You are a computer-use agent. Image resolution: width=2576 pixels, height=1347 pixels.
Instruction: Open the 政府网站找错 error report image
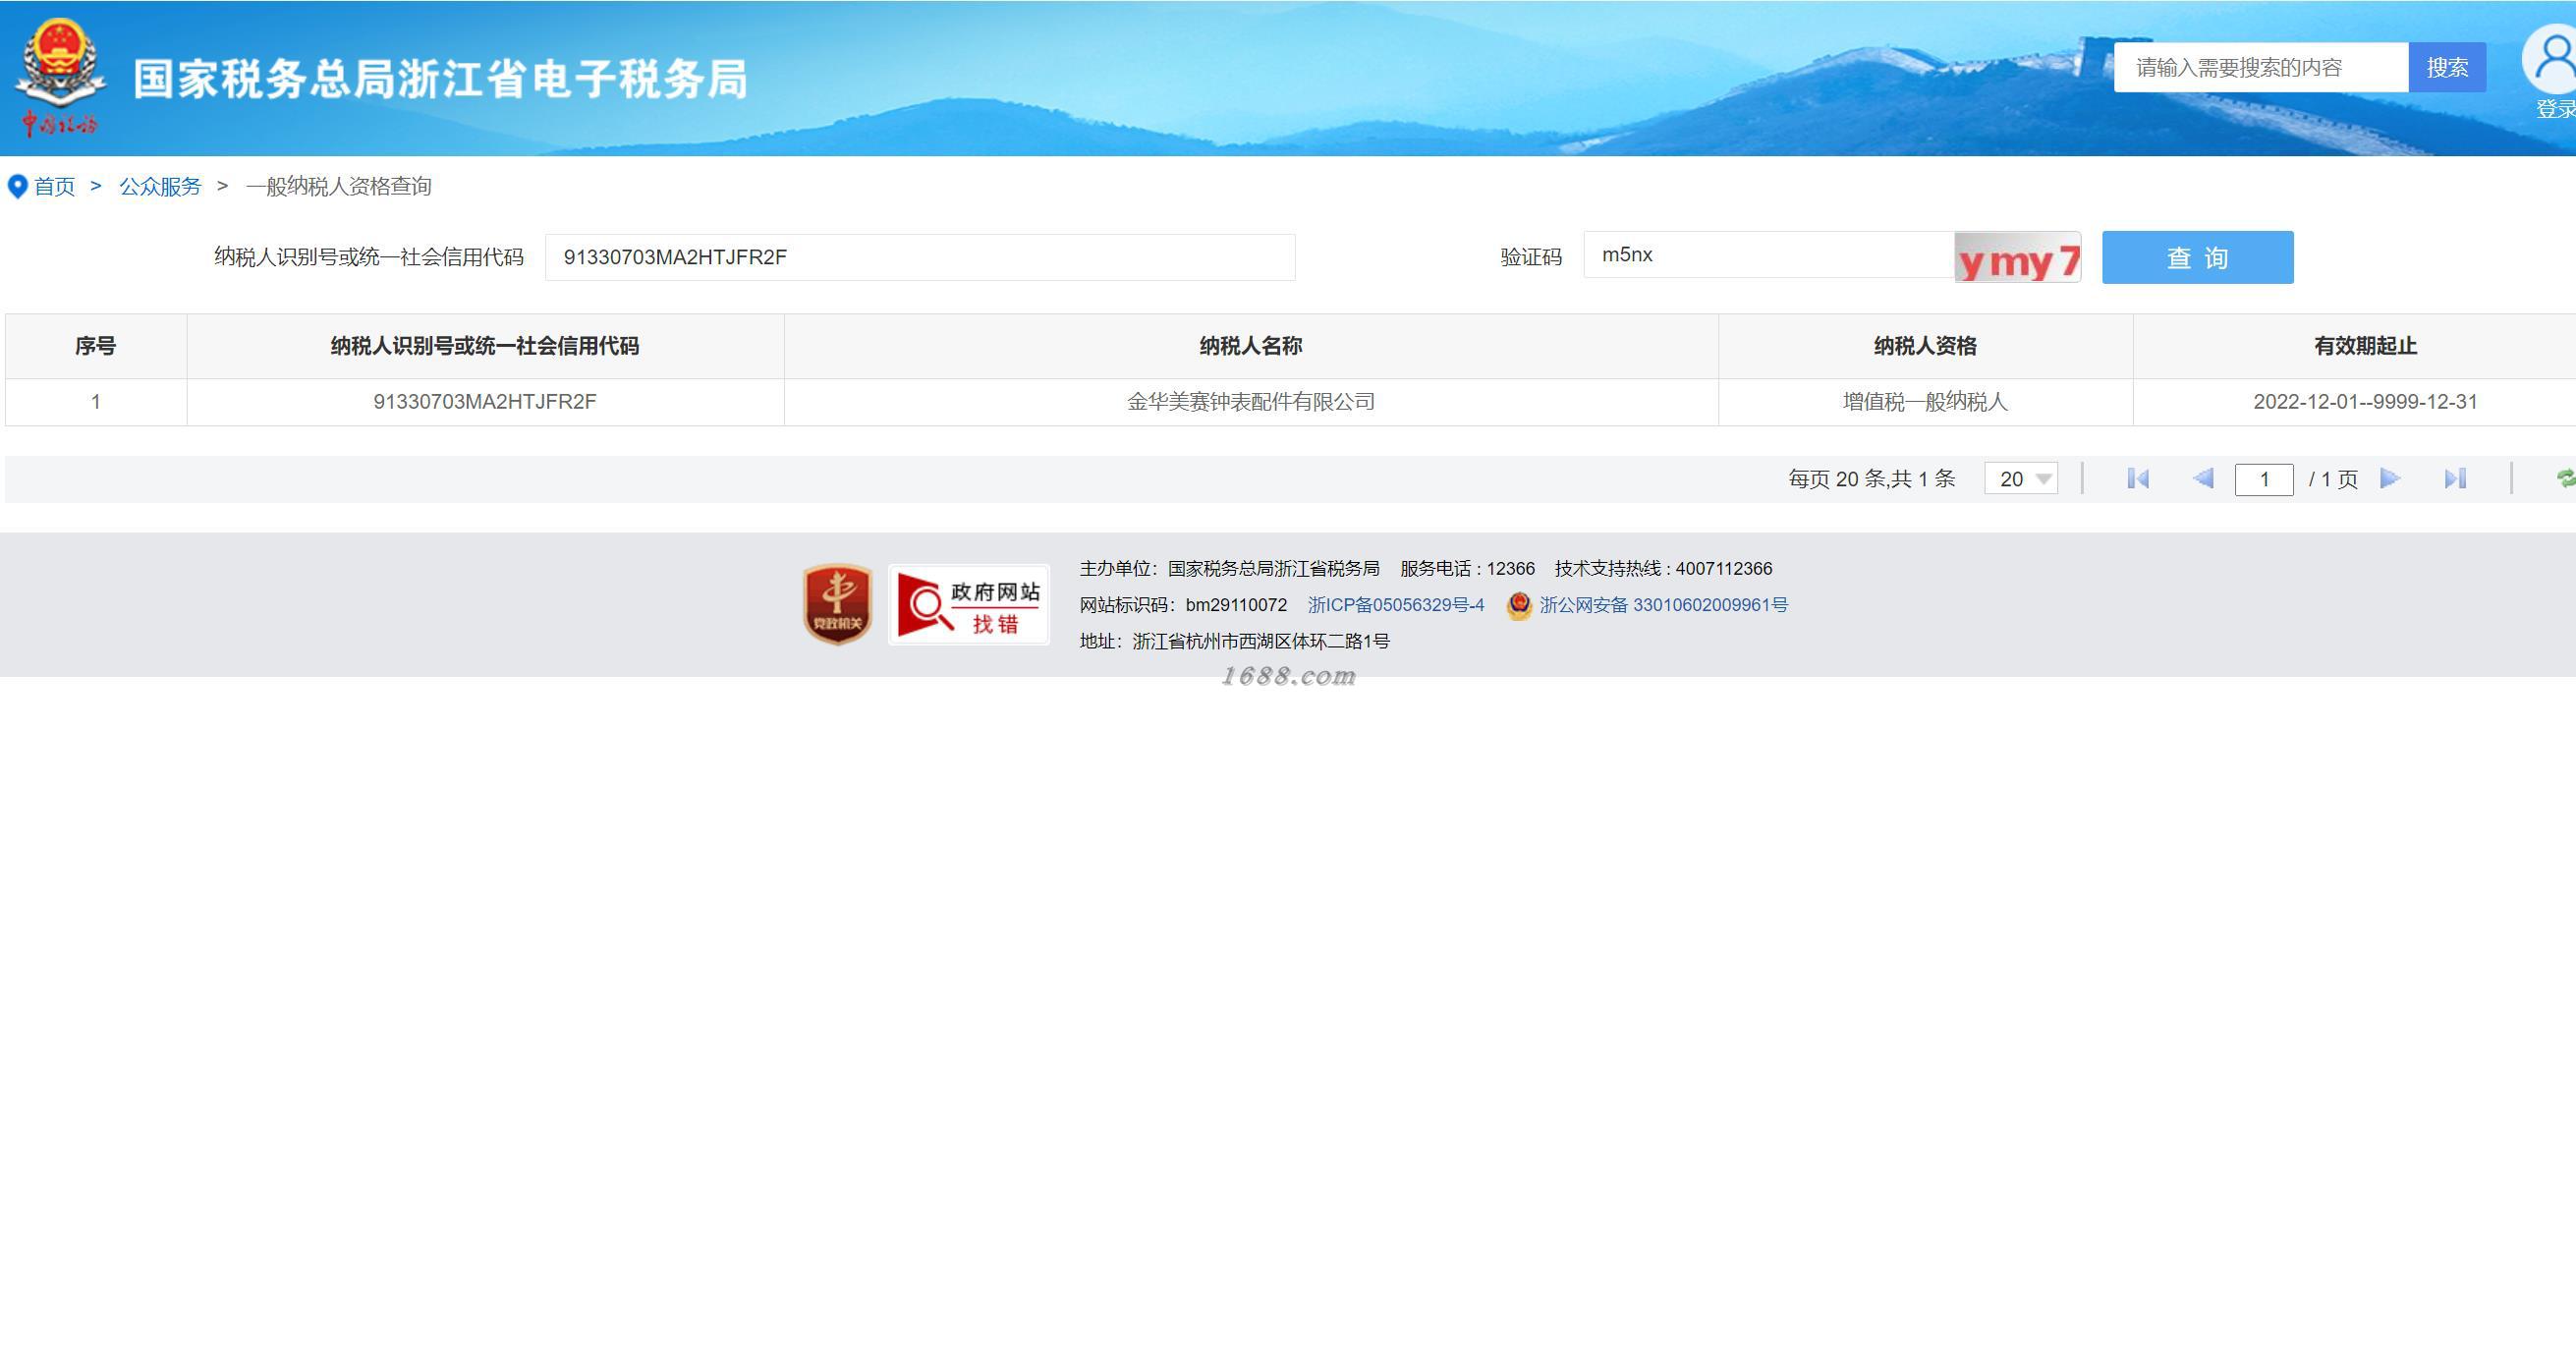968,604
